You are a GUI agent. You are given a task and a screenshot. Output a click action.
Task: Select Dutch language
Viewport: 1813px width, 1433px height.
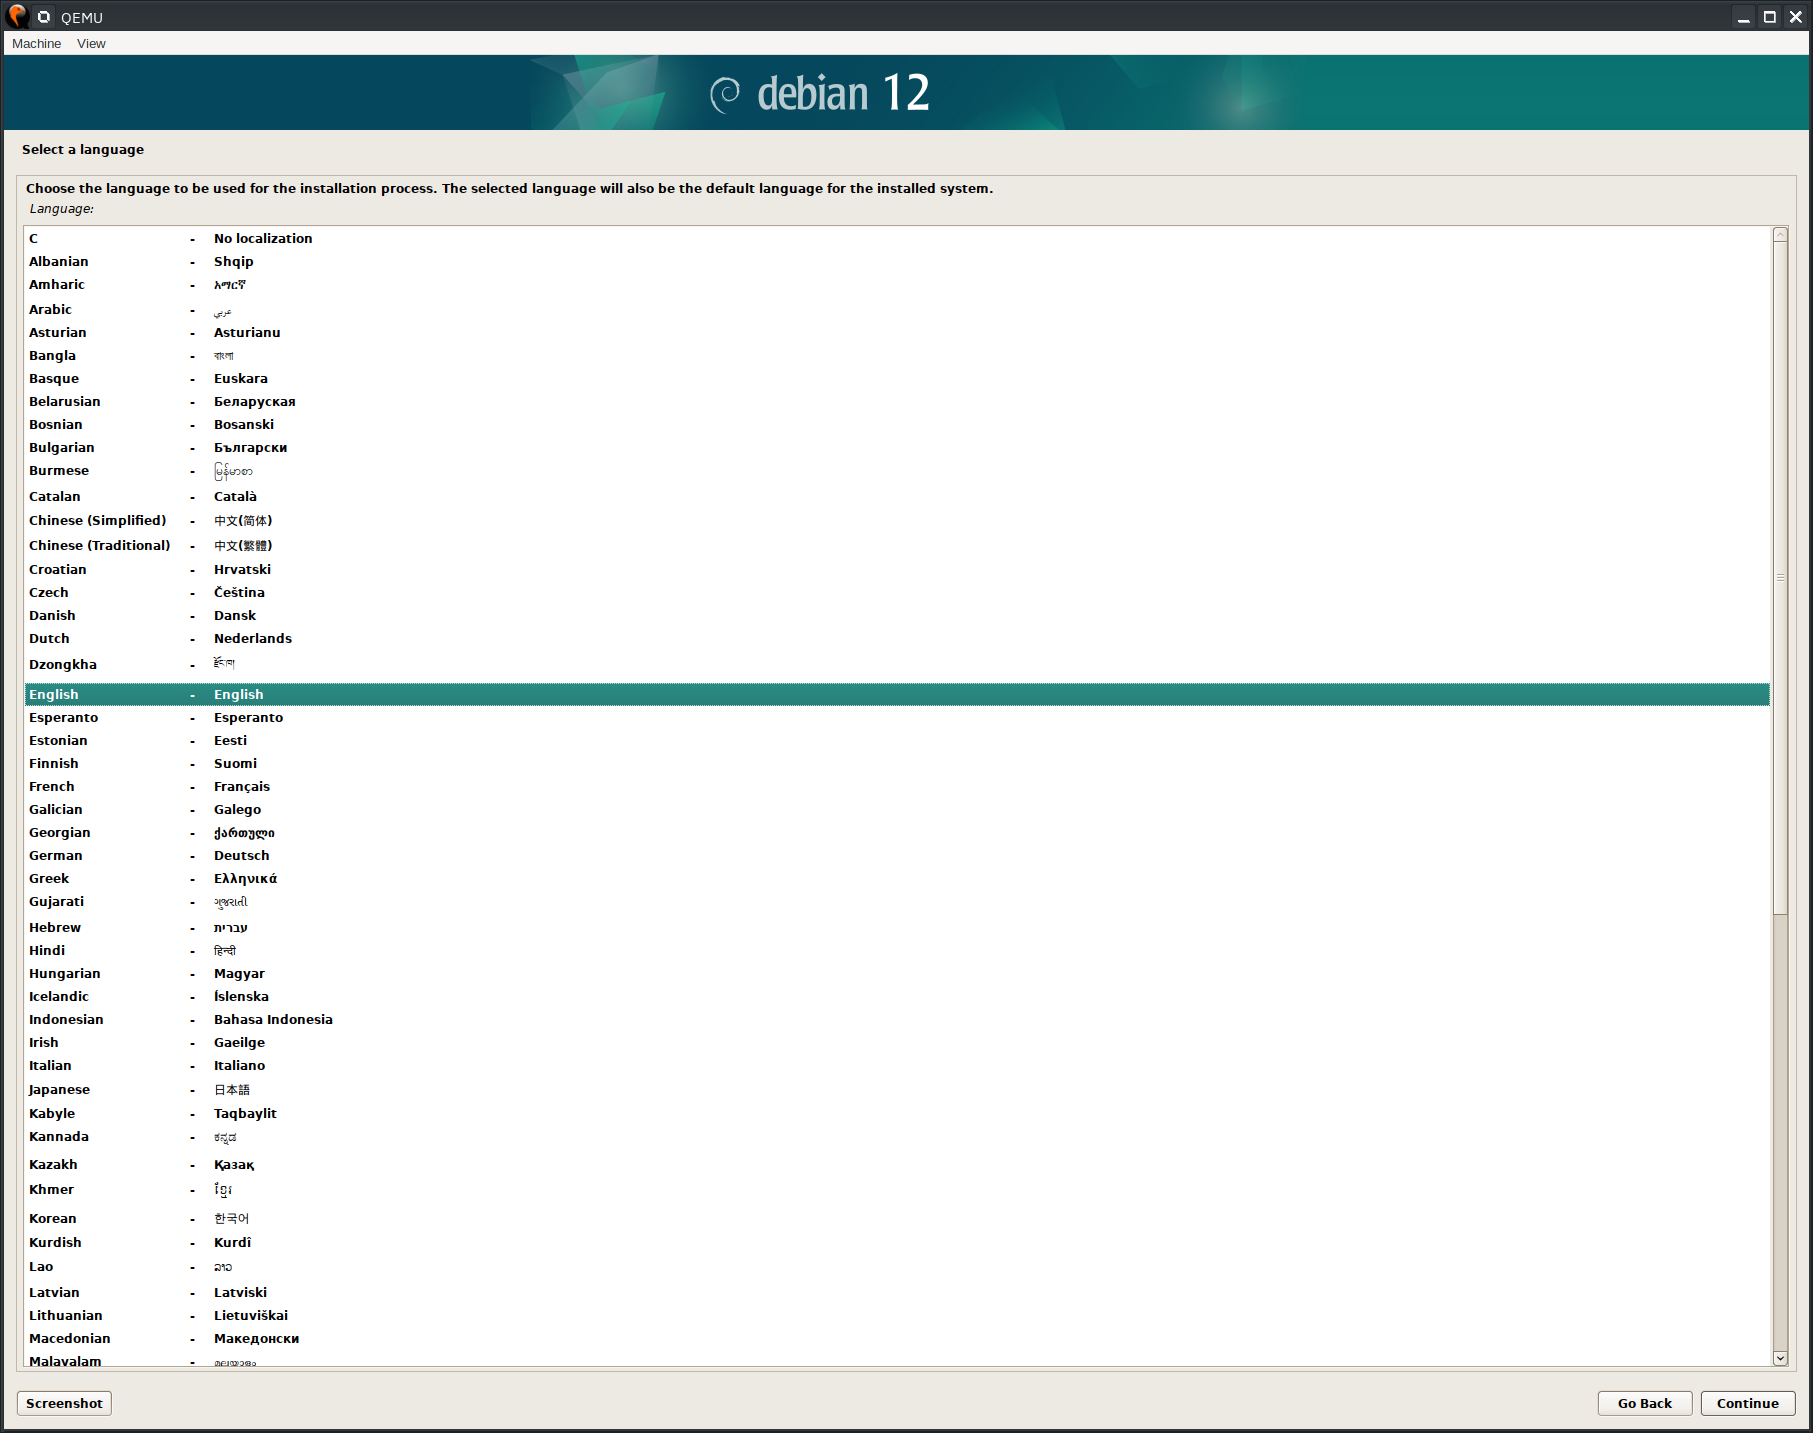[x=897, y=638]
